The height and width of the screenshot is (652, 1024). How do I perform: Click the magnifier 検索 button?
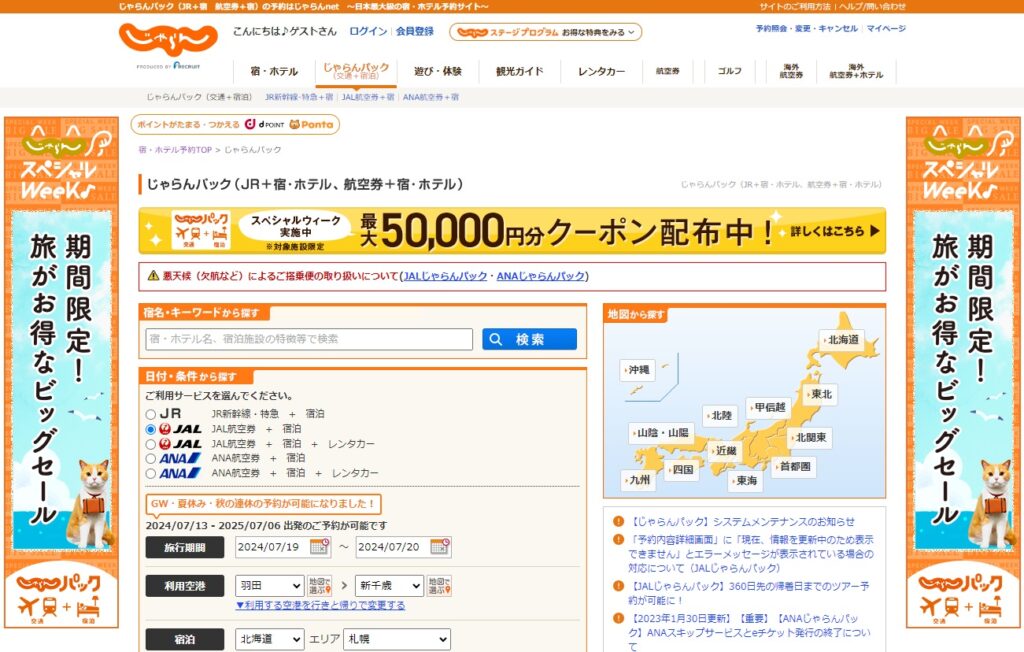tap(529, 339)
